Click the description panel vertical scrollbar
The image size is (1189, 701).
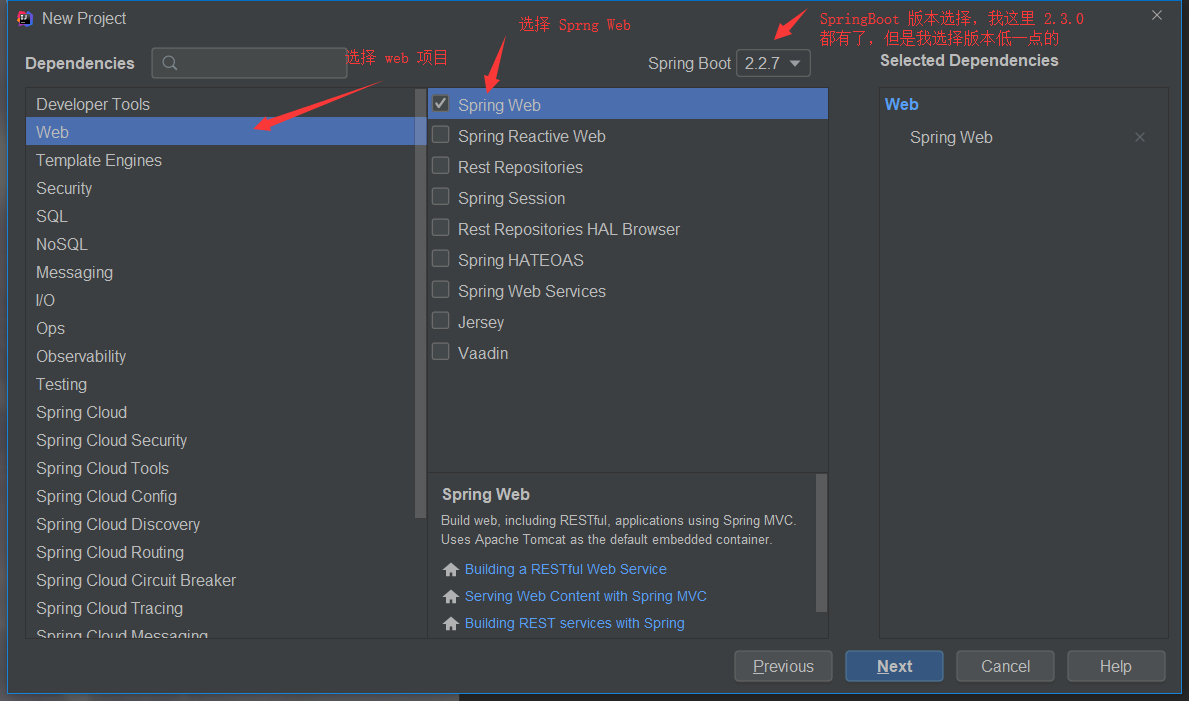(x=821, y=542)
